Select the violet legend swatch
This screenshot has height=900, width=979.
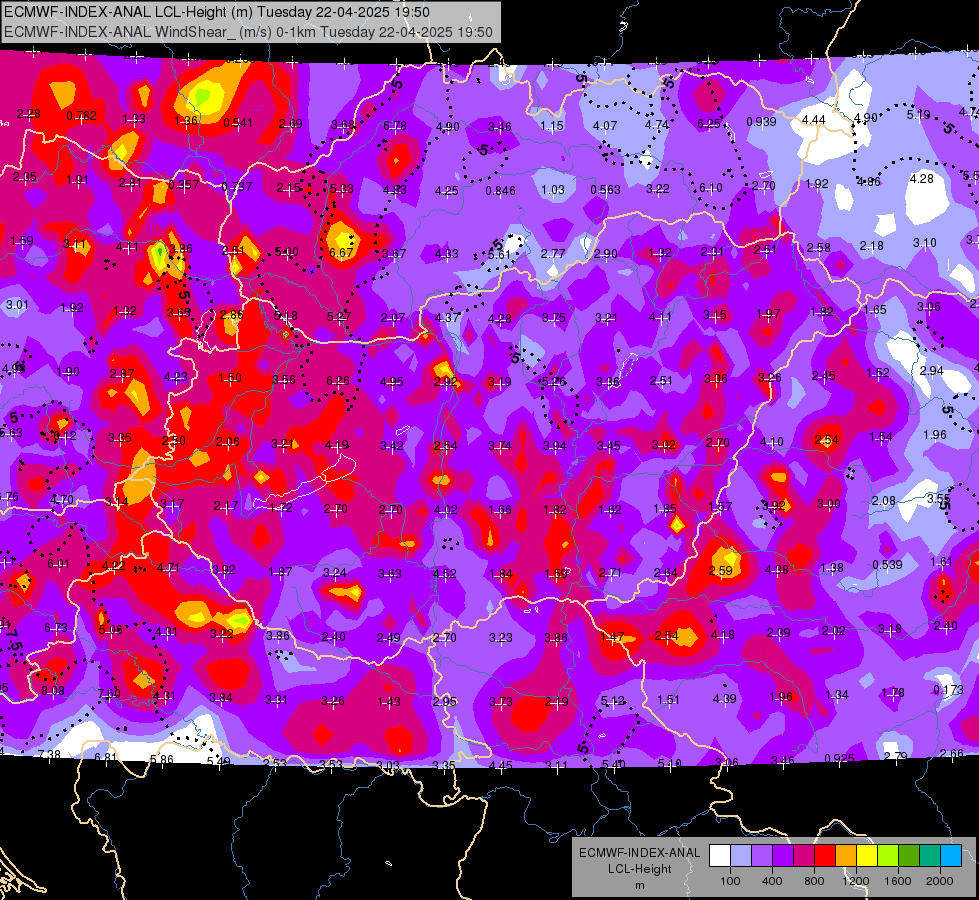(782, 856)
